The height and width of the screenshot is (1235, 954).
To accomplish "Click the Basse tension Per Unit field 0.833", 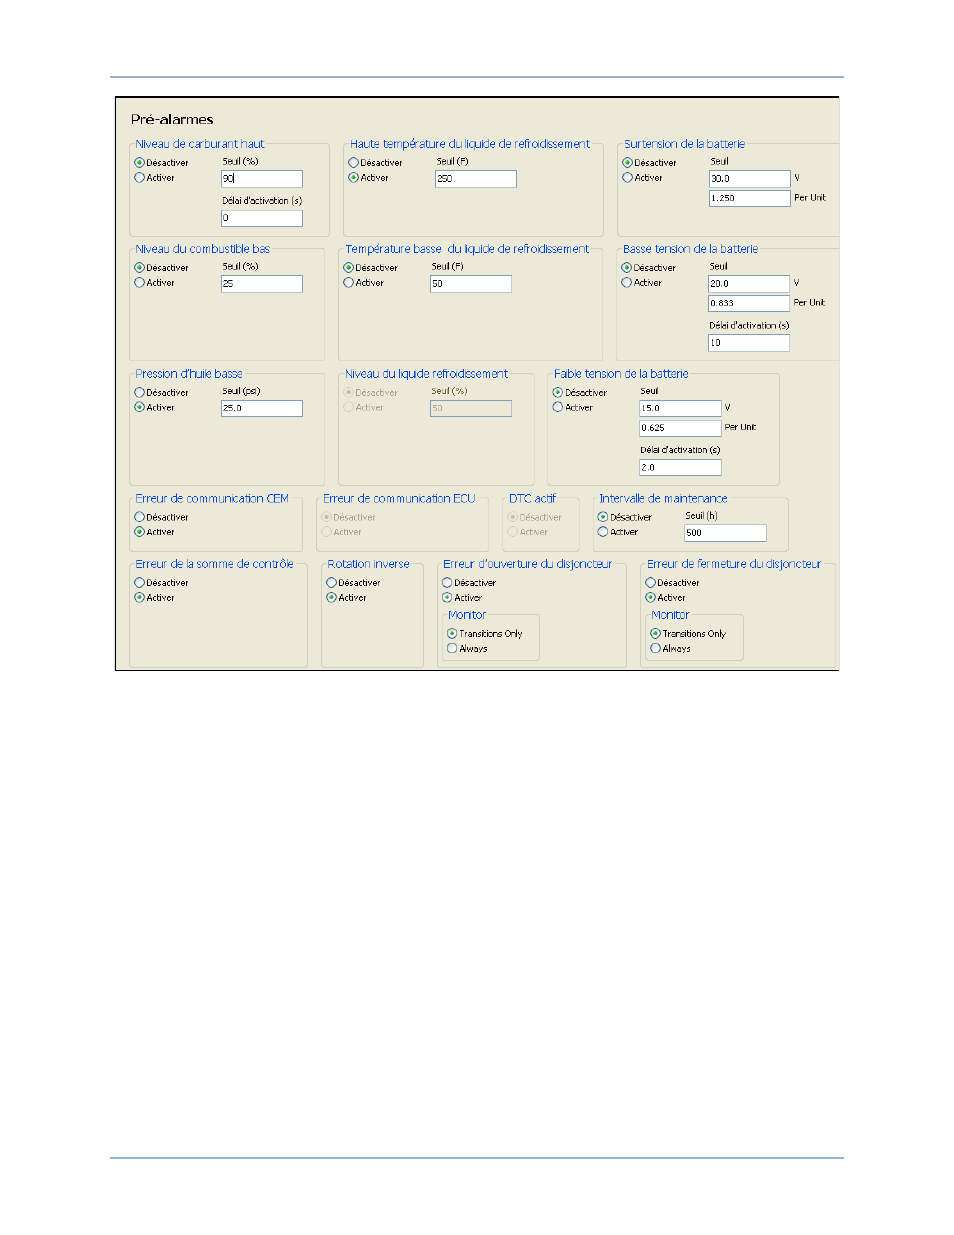I will click(749, 303).
